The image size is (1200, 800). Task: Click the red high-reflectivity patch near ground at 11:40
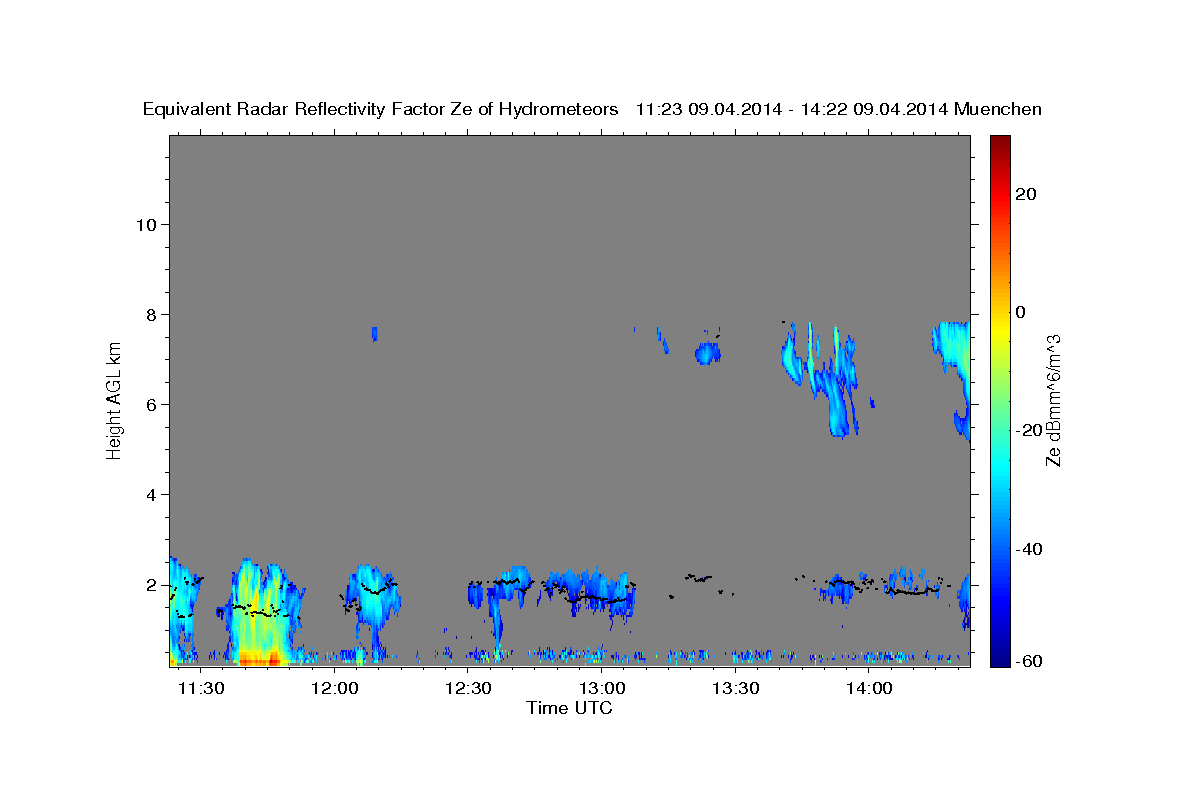(x=262, y=659)
